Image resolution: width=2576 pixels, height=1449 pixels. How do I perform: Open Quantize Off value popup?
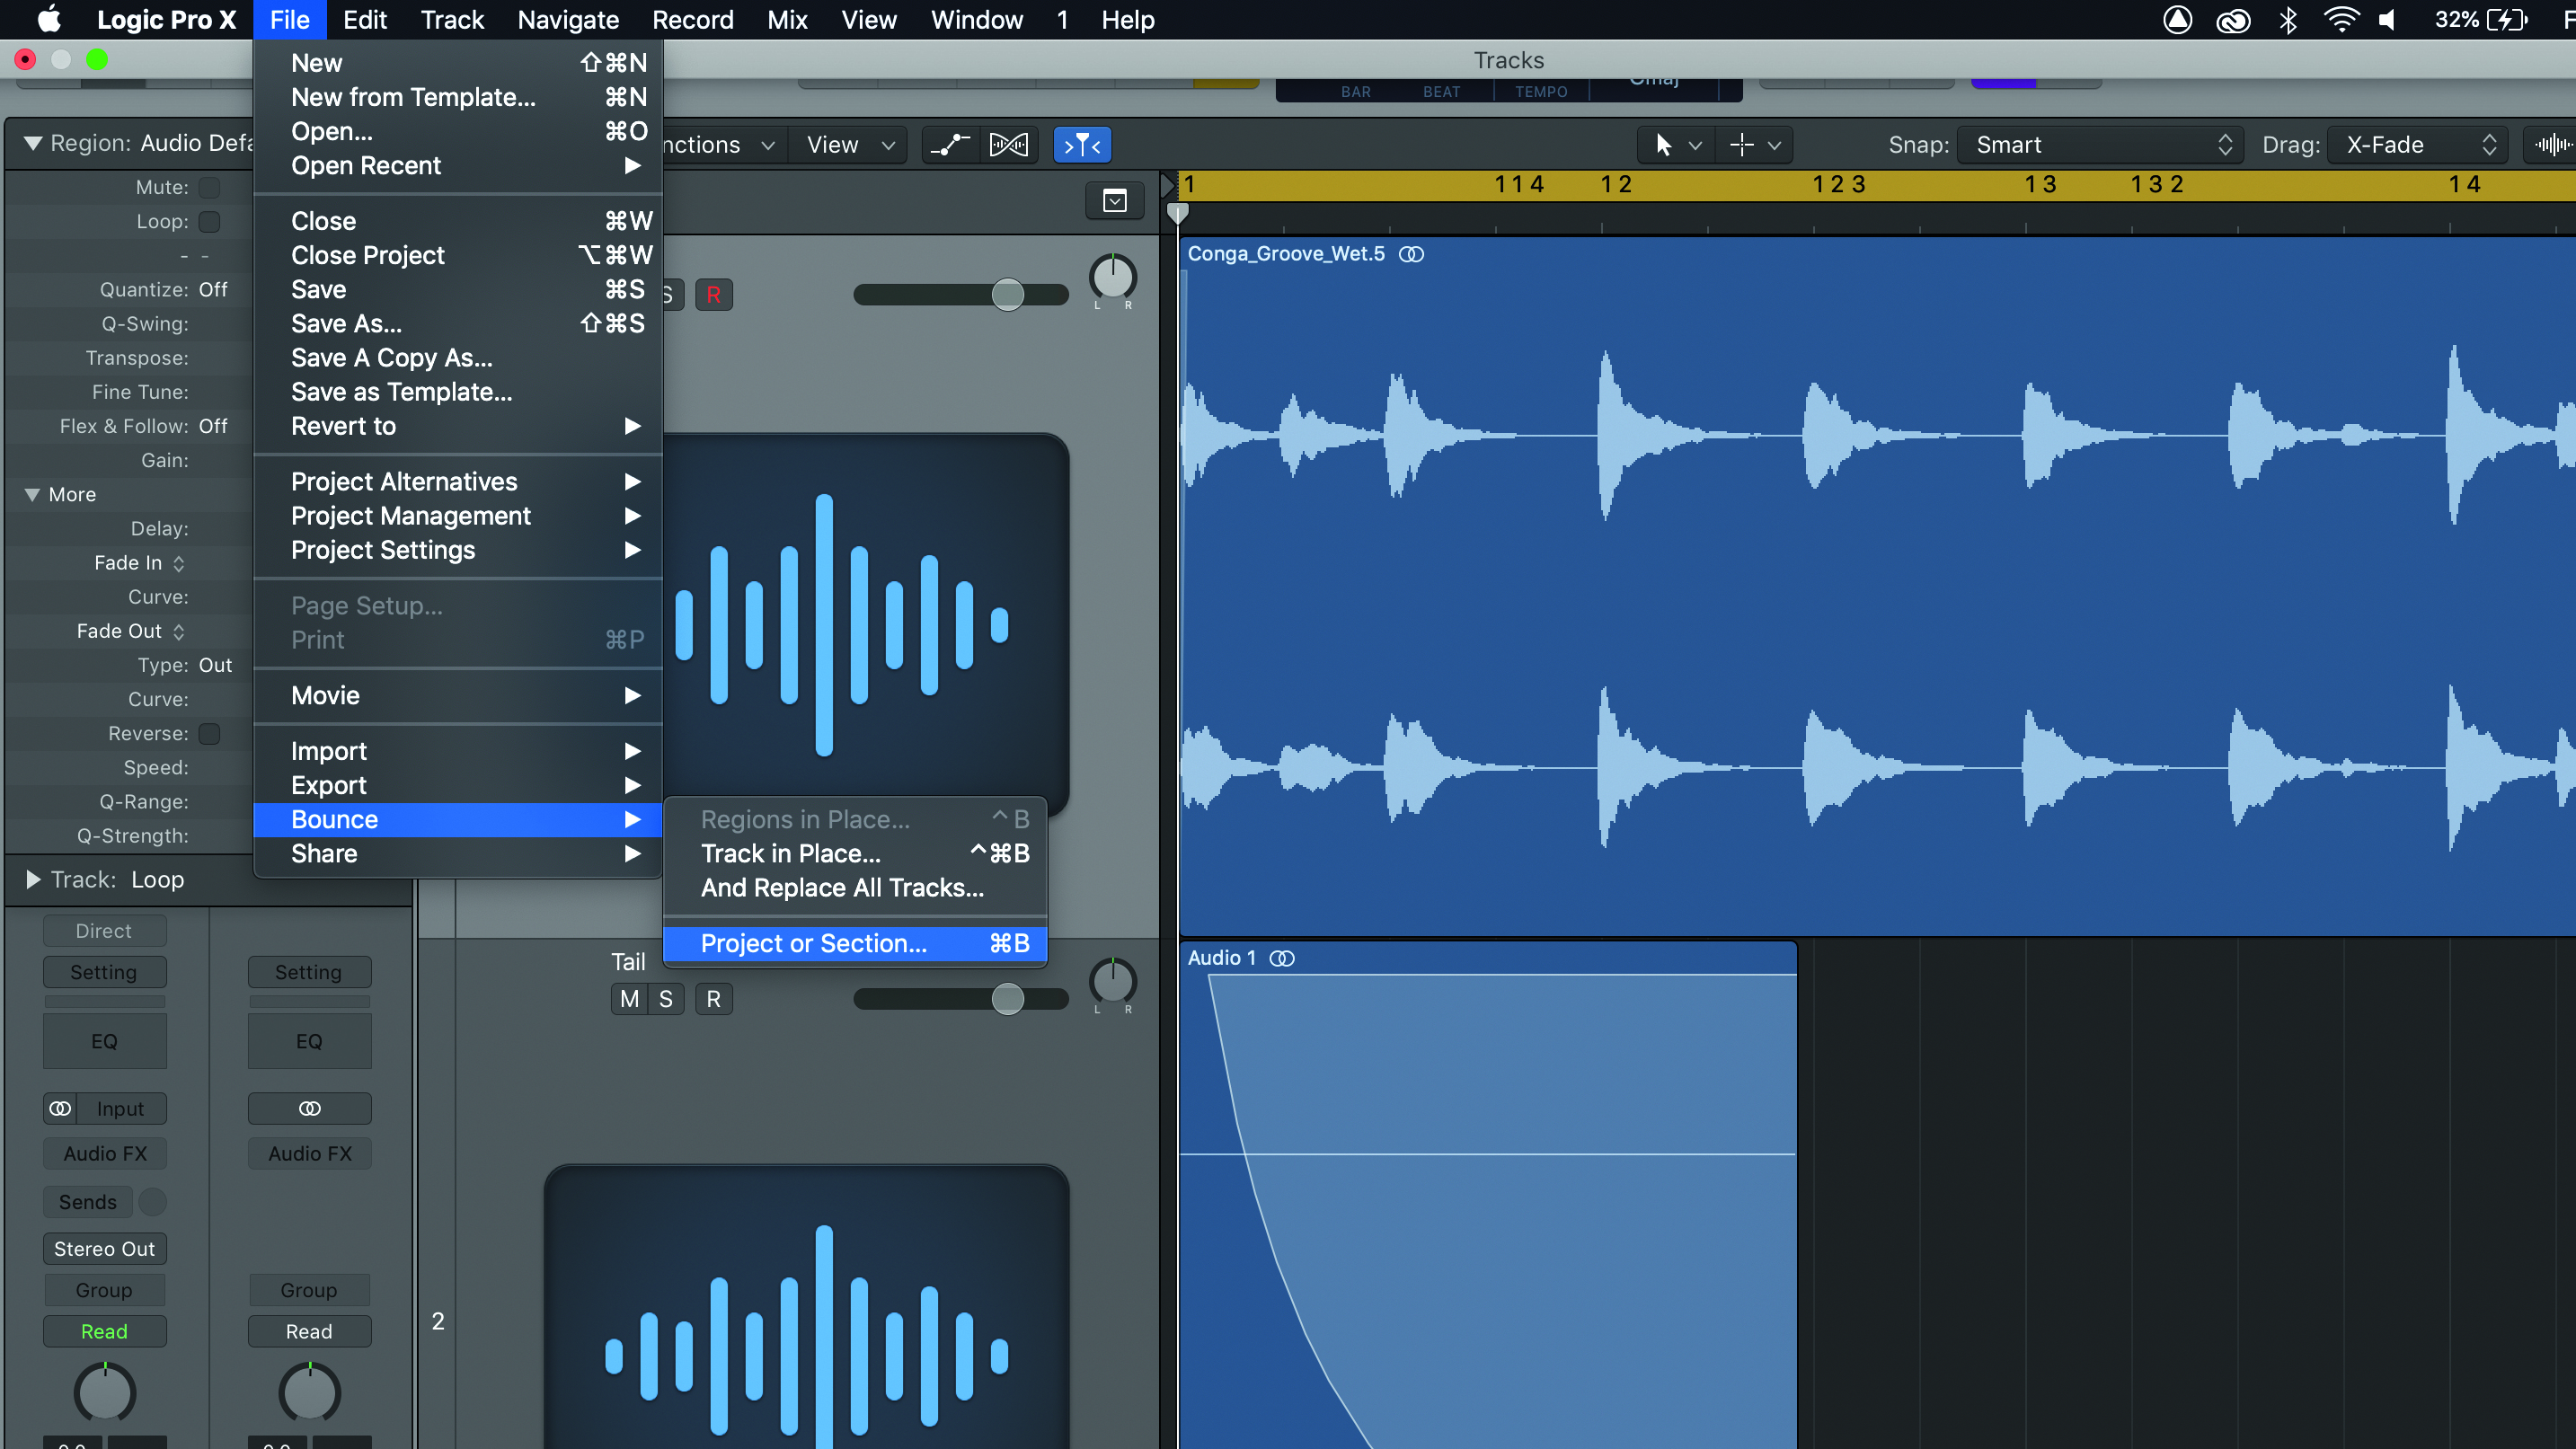click(213, 289)
